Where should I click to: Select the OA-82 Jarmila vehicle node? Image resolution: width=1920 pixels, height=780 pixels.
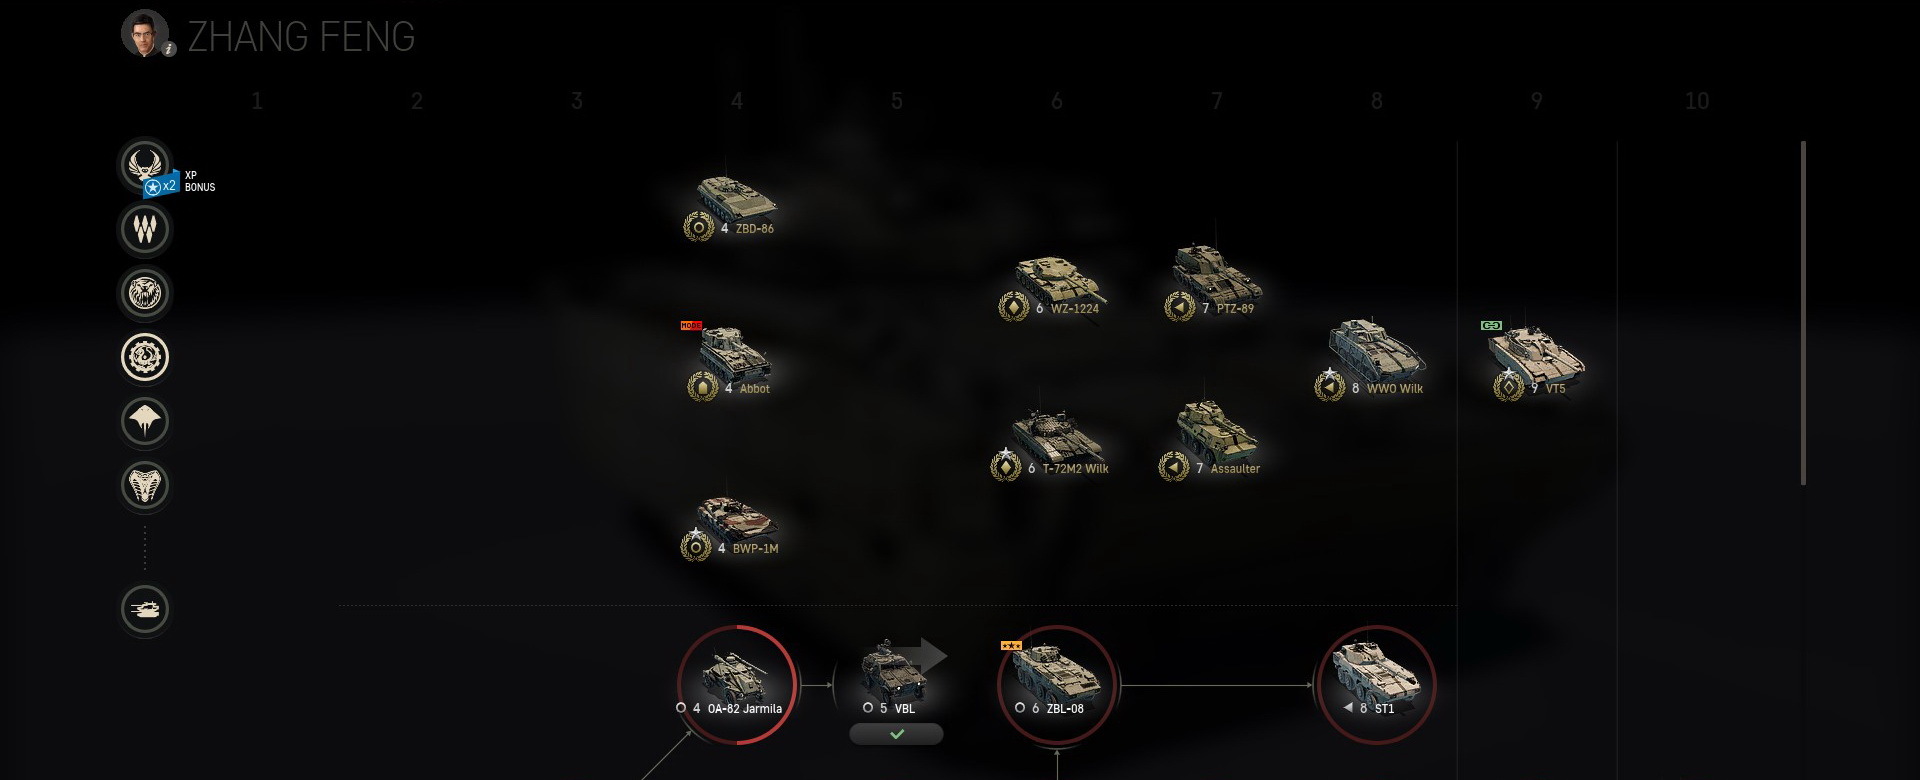coord(737,685)
